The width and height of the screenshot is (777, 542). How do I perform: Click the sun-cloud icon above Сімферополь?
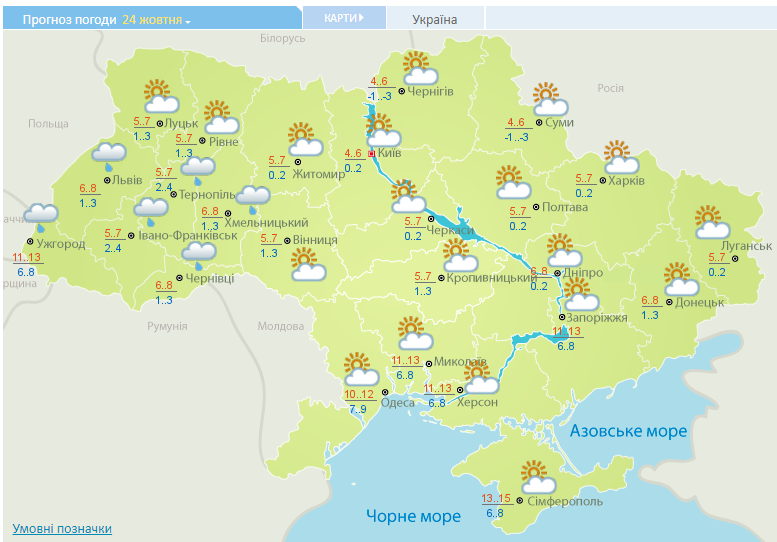click(536, 476)
